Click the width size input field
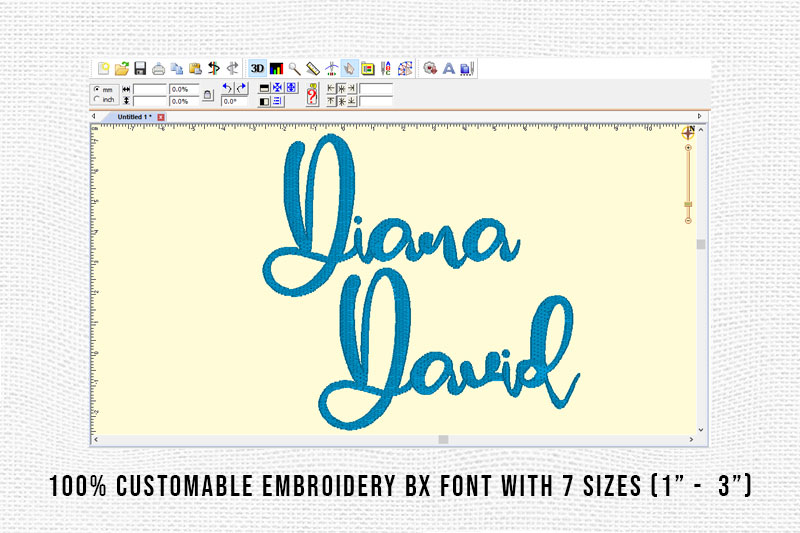 150,89
